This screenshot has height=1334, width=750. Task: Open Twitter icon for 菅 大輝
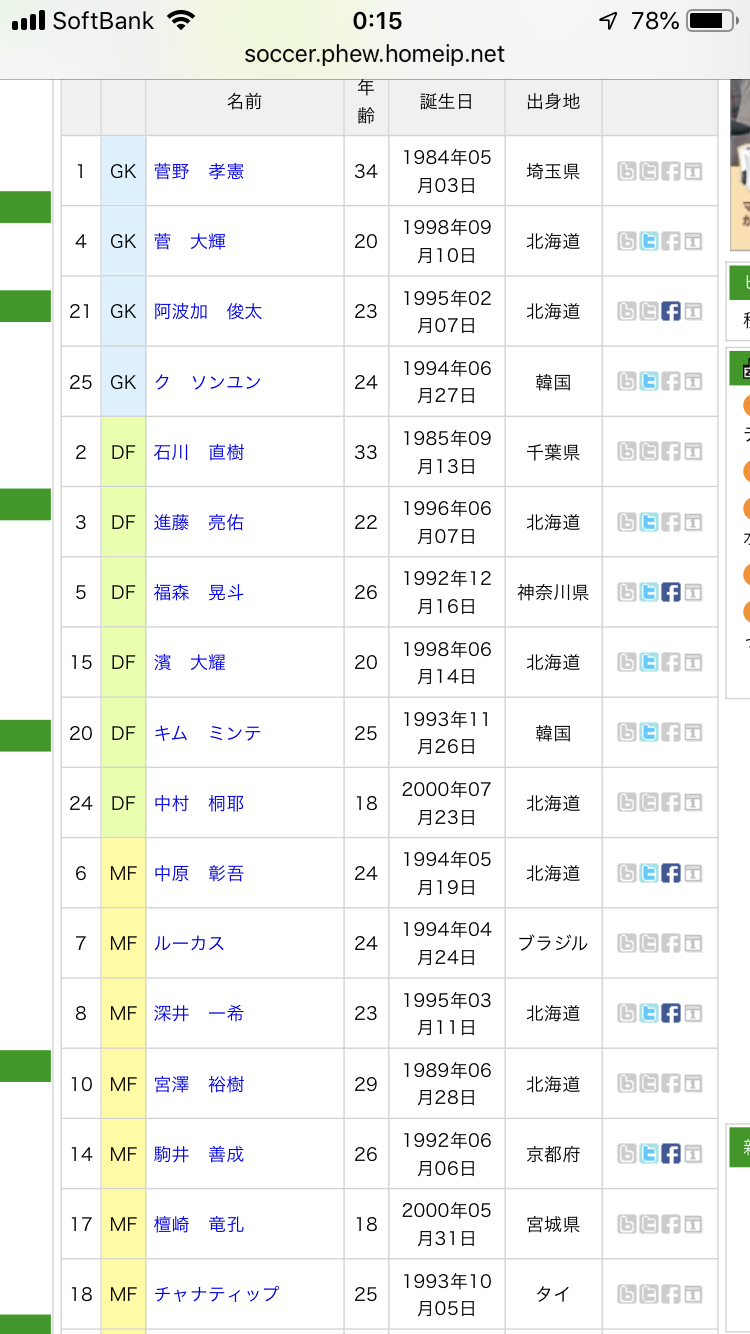tap(649, 241)
